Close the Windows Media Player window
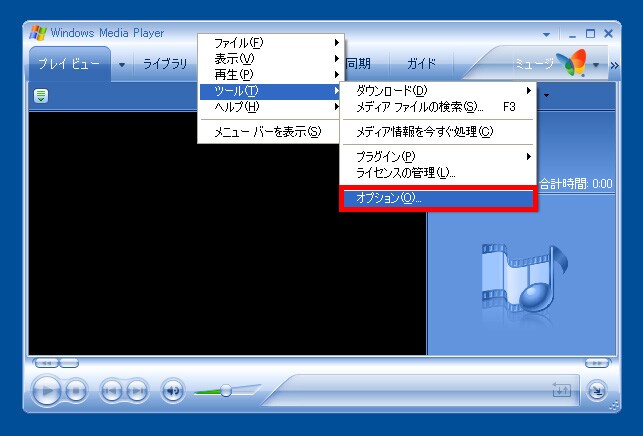Screen dimensions: 643x436 point(609,34)
